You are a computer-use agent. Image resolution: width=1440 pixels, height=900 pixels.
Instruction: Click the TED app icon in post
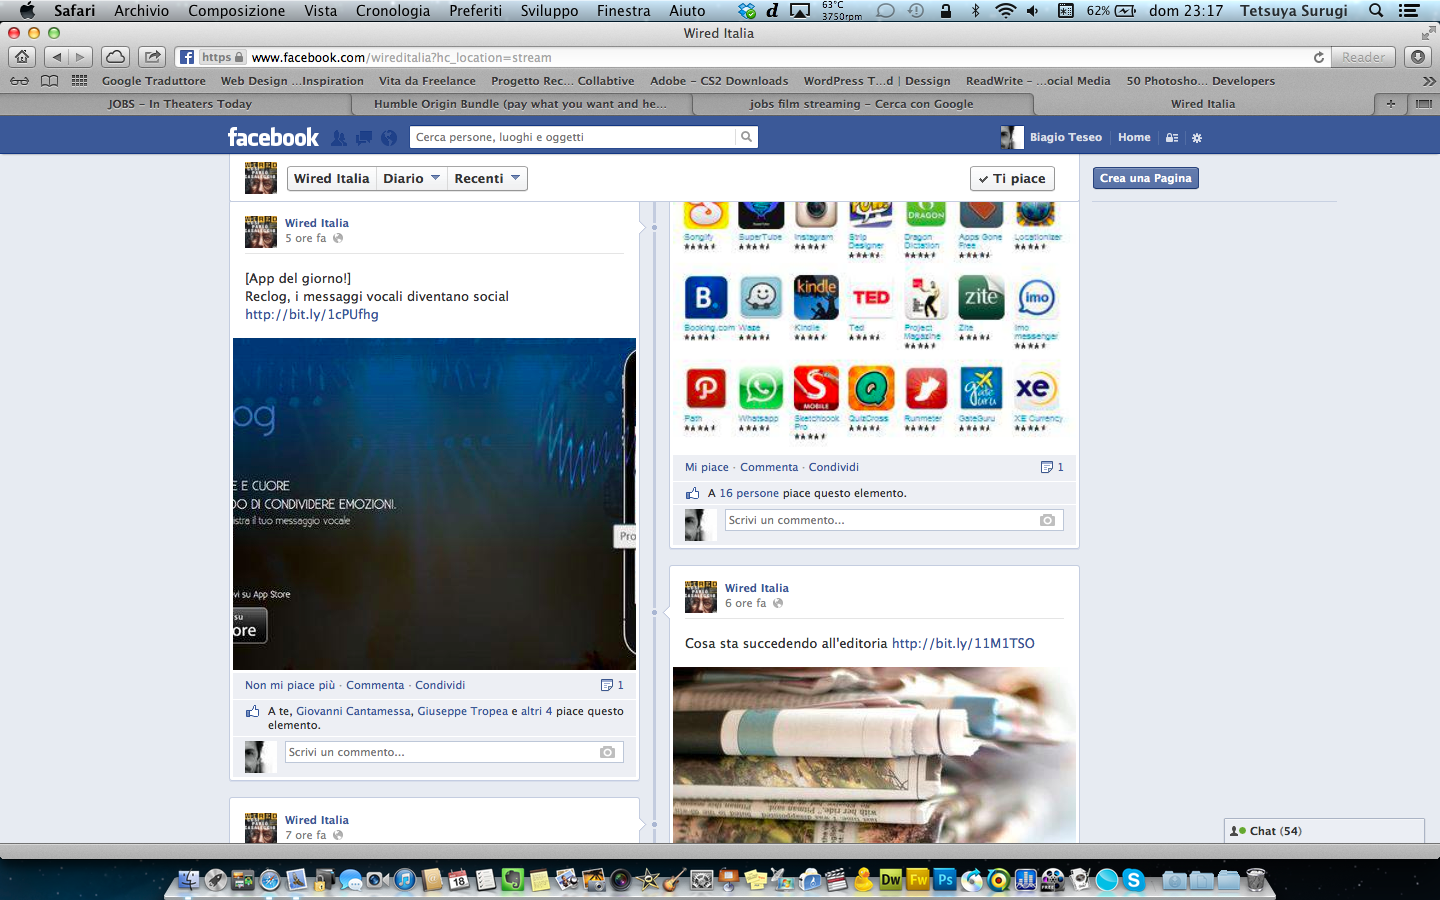[871, 297]
